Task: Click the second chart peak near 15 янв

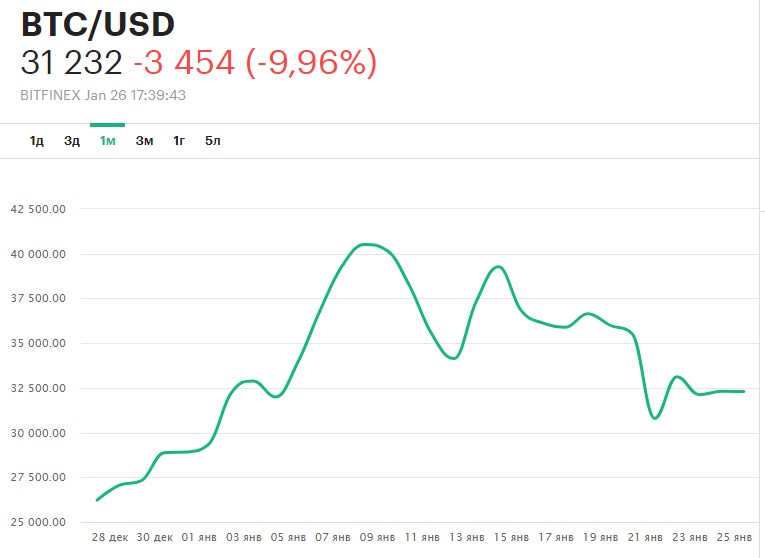Action: tap(497, 267)
